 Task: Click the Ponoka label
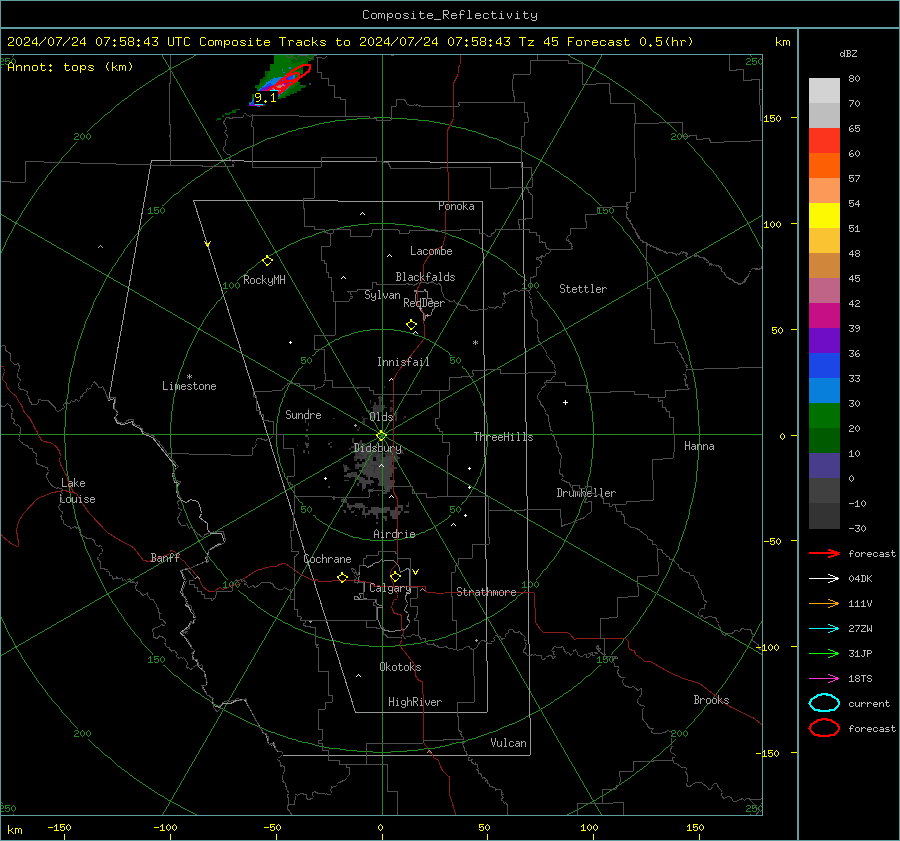[456, 206]
